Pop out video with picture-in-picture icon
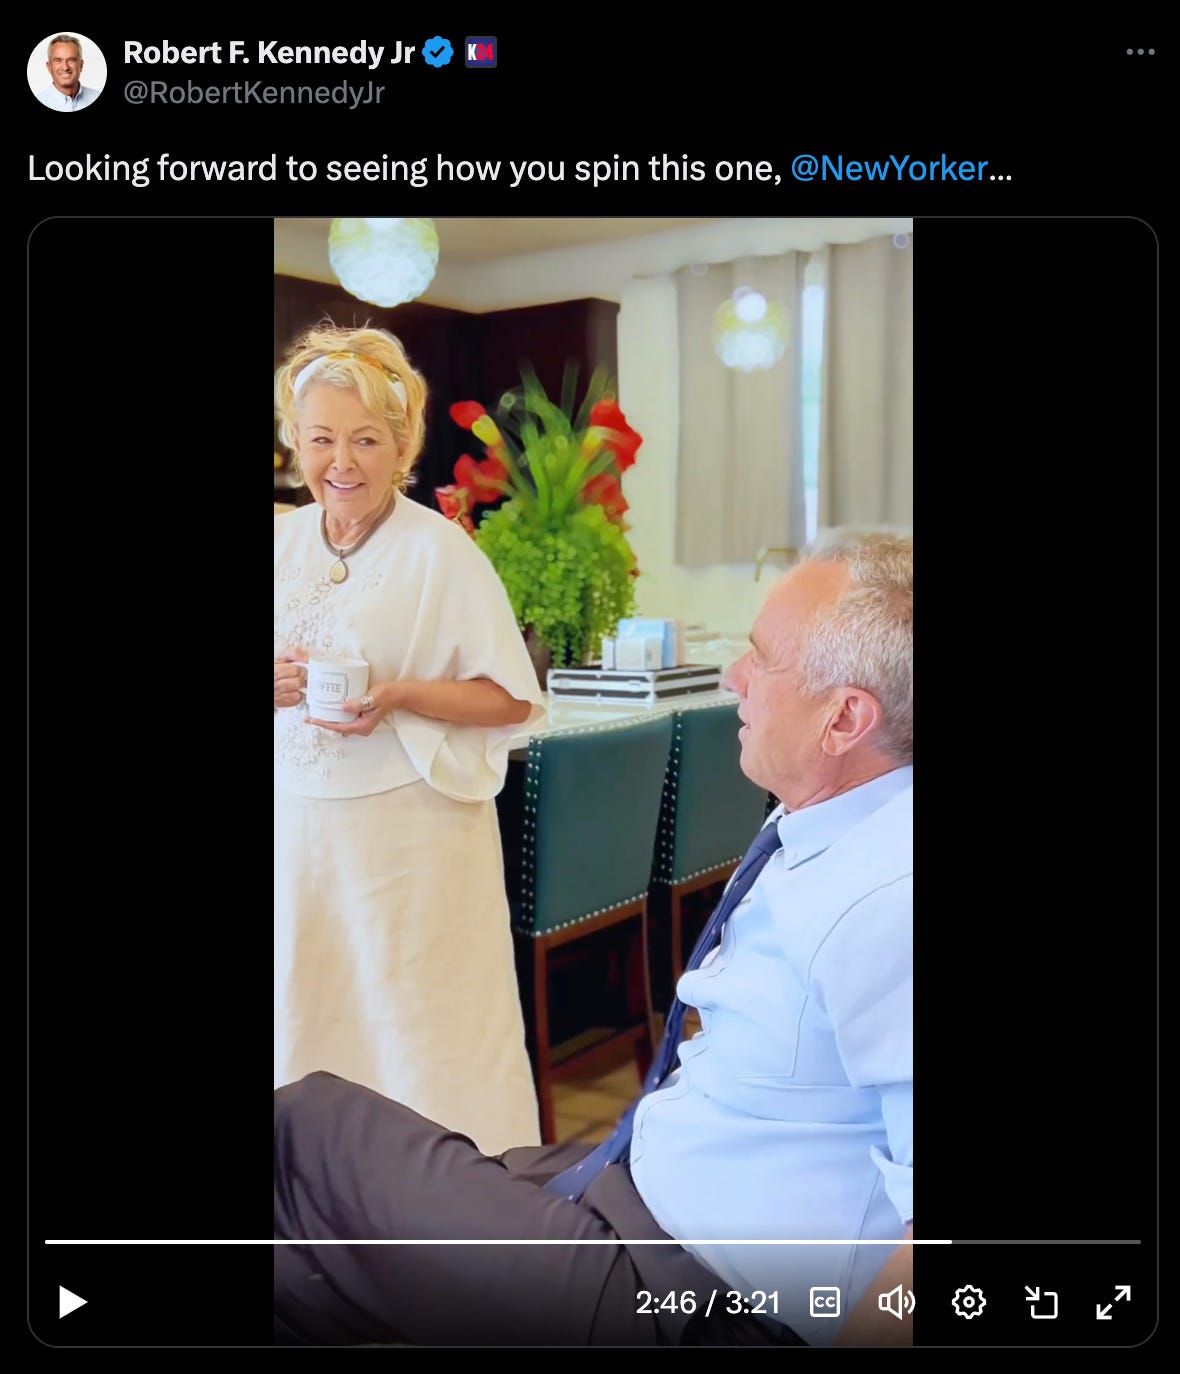The width and height of the screenshot is (1180, 1374). click(x=1041, y=1302)
